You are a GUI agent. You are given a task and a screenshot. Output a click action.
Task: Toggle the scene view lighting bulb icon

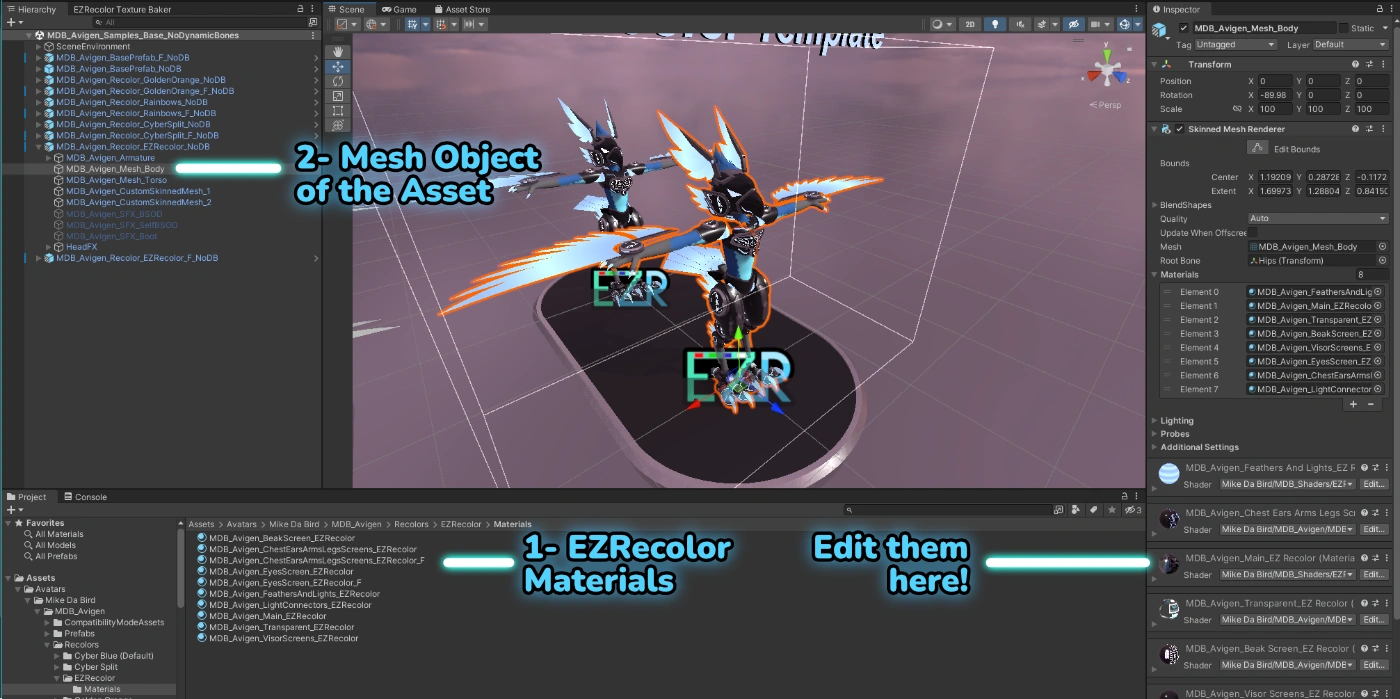(x=995, y=24)
